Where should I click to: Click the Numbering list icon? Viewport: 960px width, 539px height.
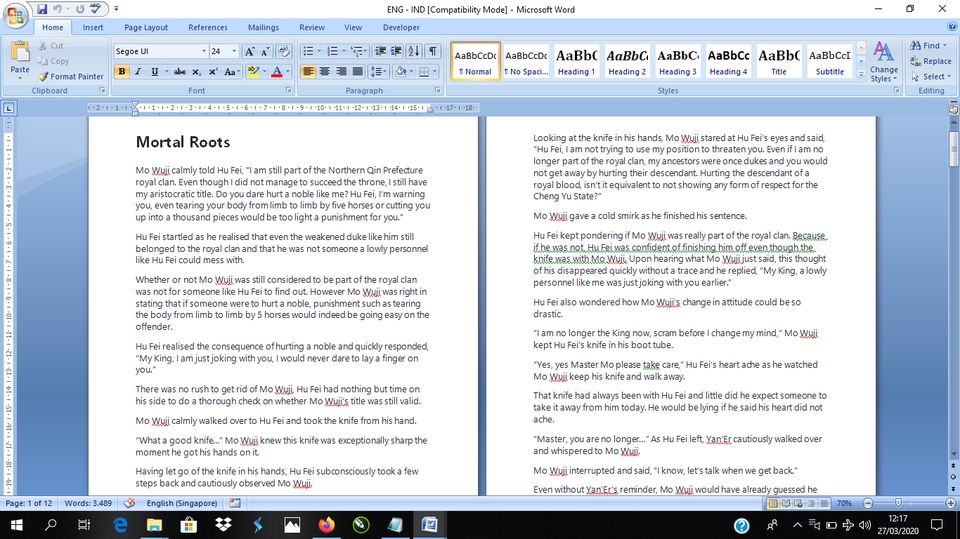pyautogui.click(x=332, y=51)
